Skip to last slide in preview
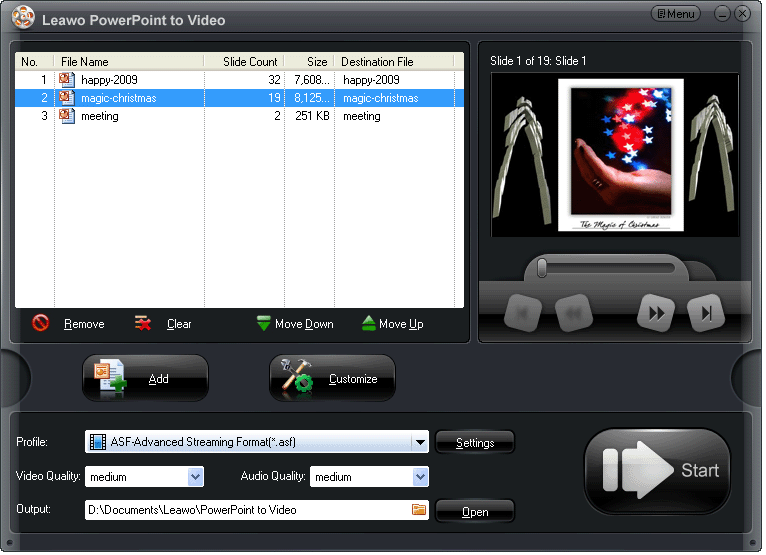Image resolution: width=766 pixels, height=555 pixels. point(706,313)
